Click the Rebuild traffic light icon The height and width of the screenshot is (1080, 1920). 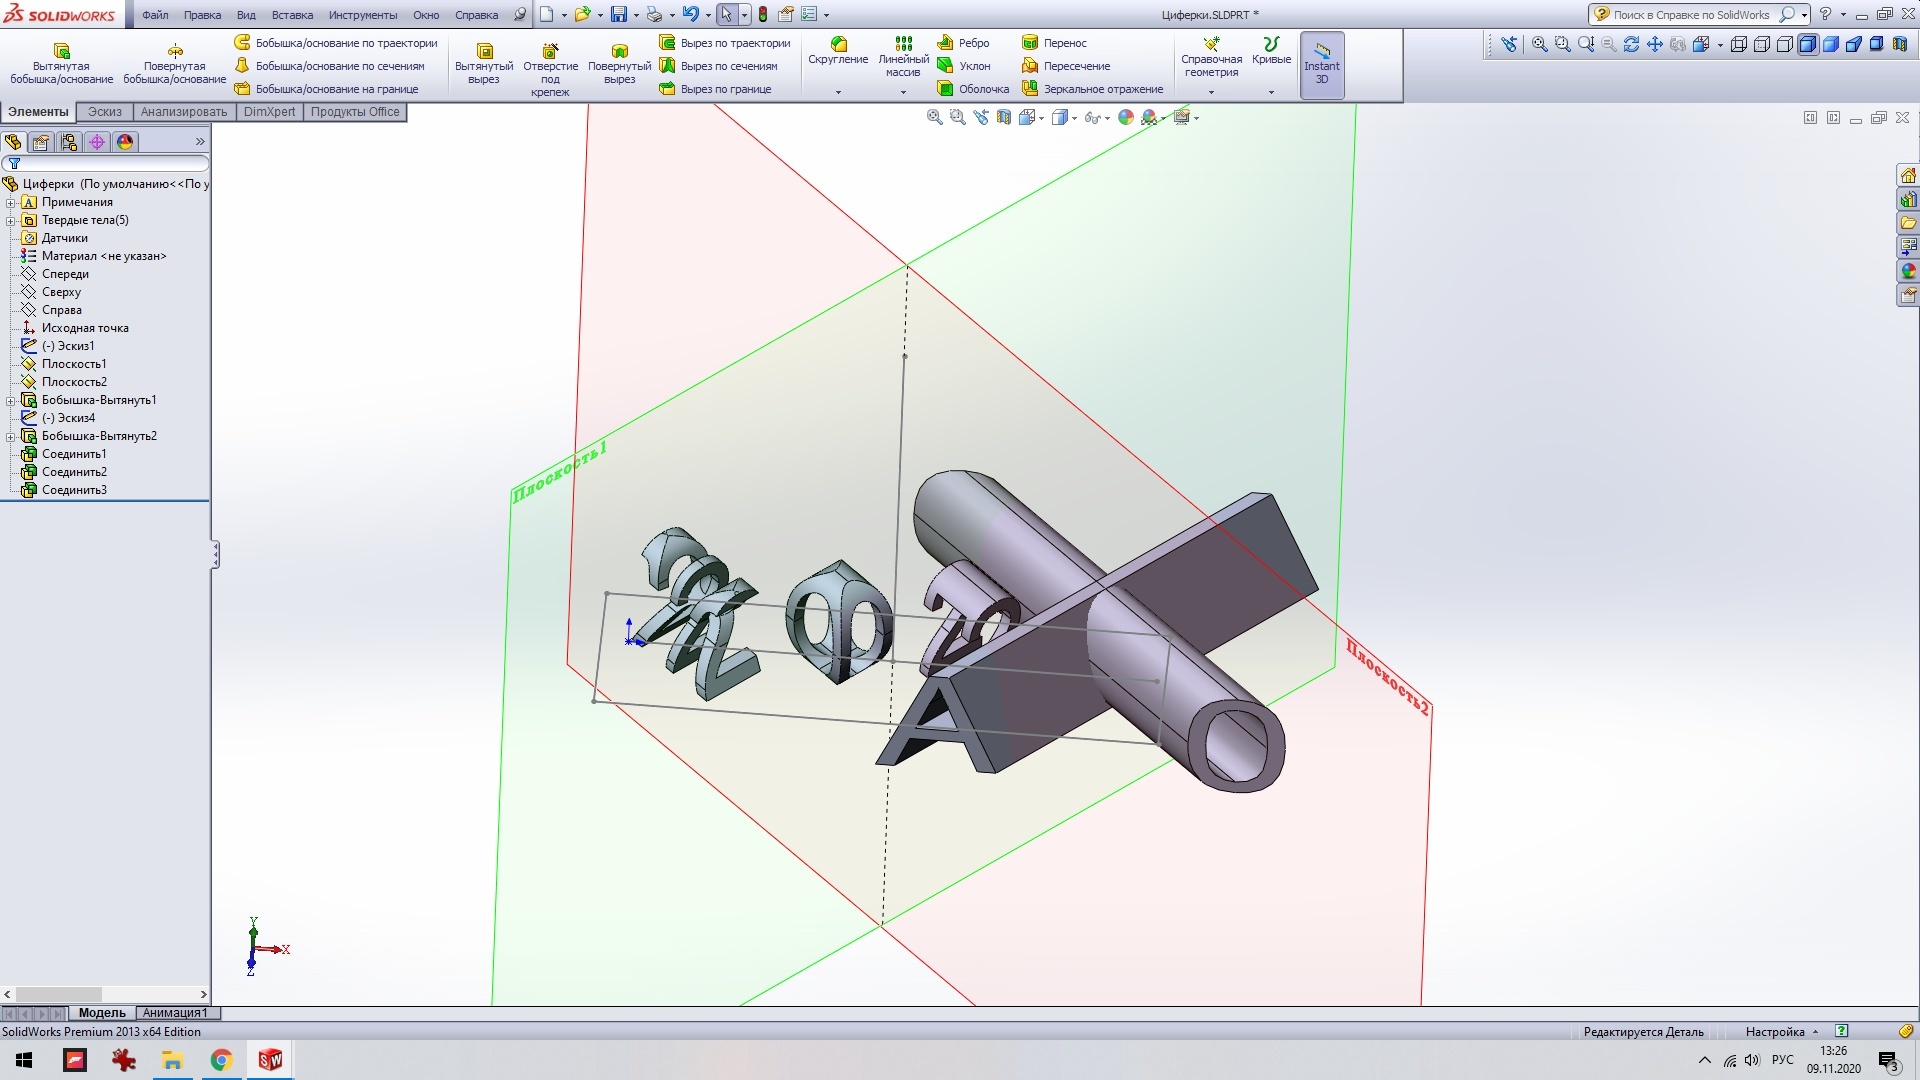(763, 15)
